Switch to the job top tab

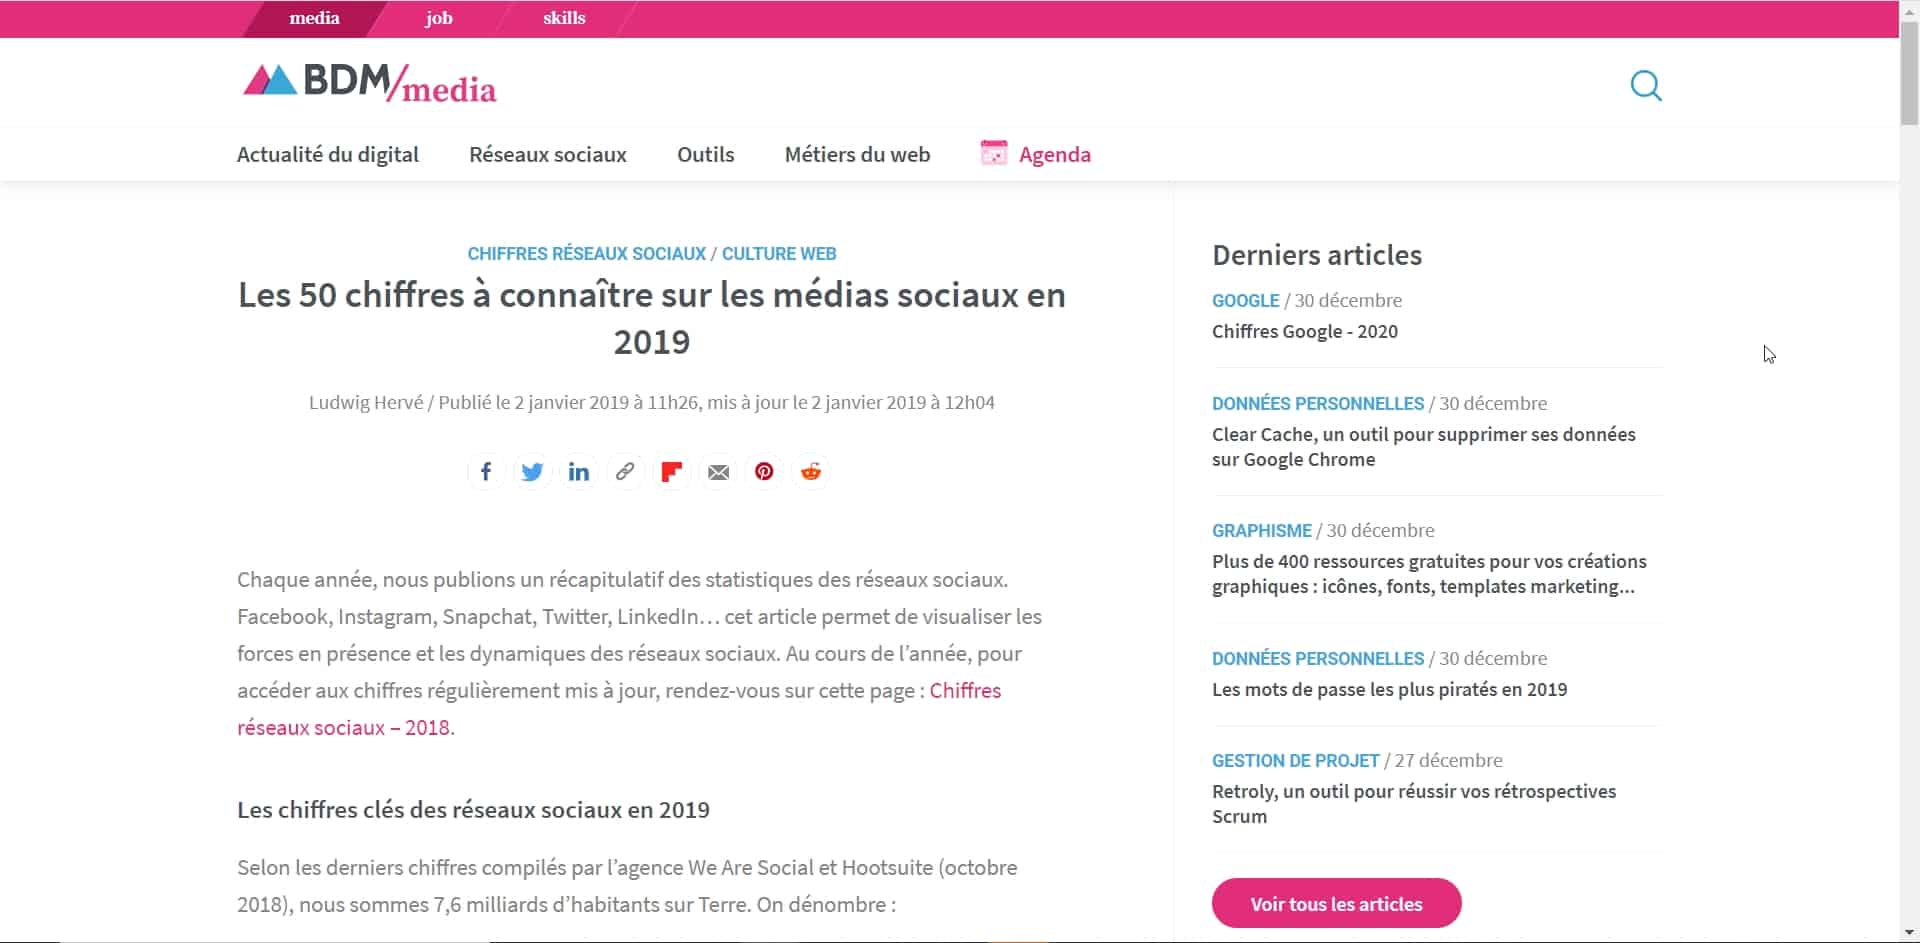pos(438,18)
